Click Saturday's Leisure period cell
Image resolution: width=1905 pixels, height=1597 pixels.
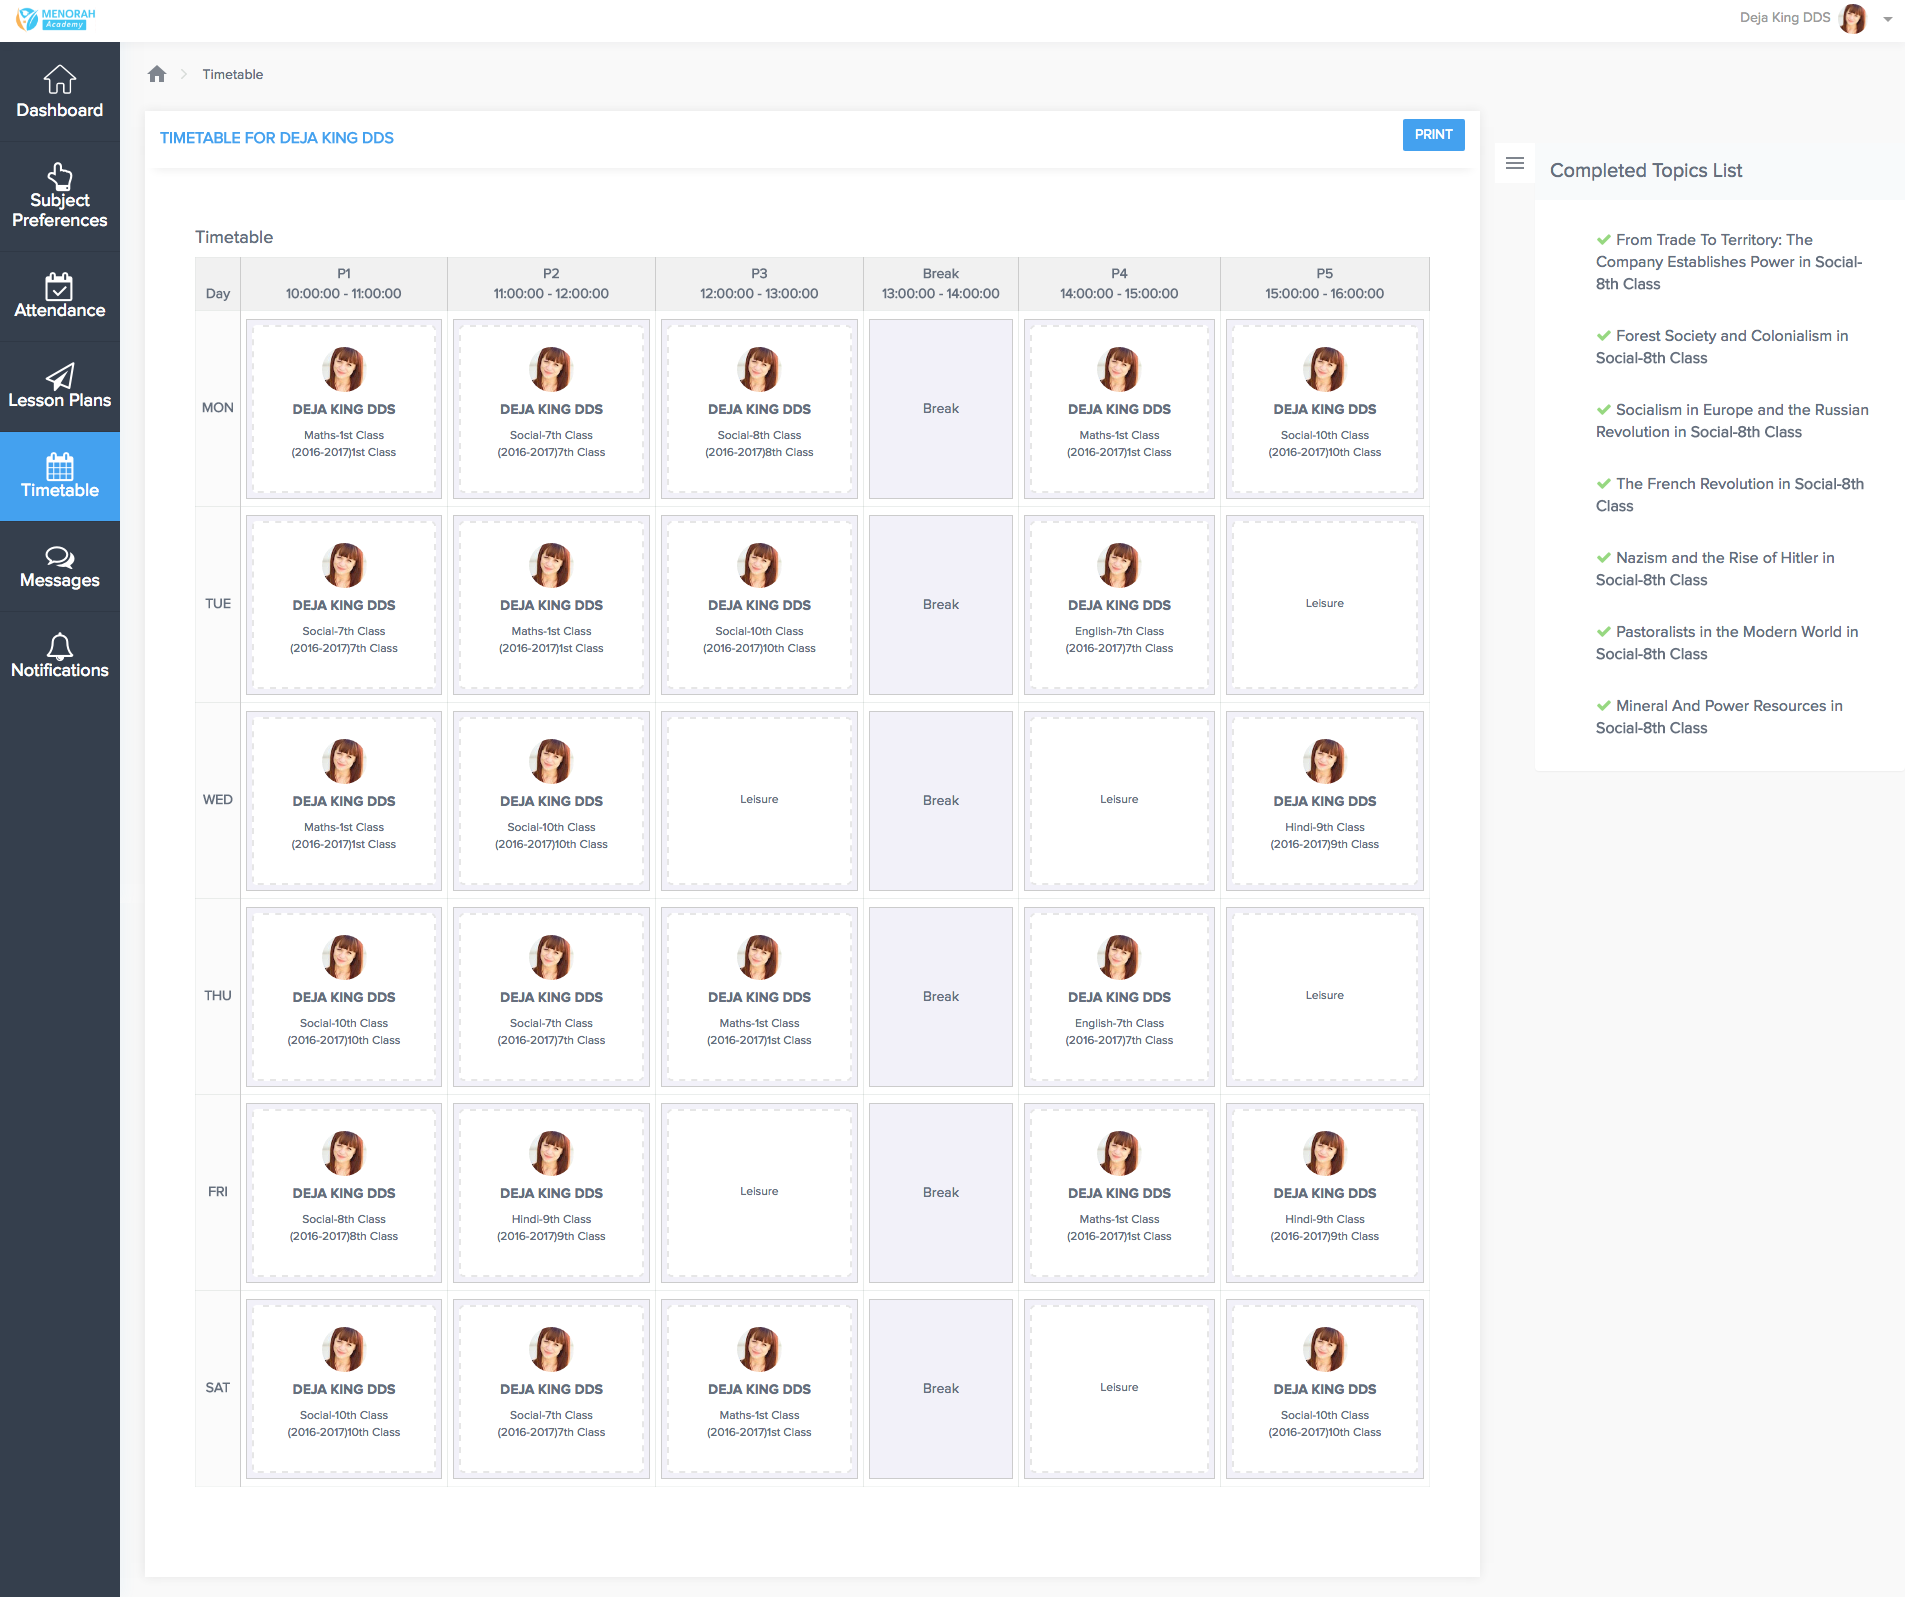[1118, 1387]
